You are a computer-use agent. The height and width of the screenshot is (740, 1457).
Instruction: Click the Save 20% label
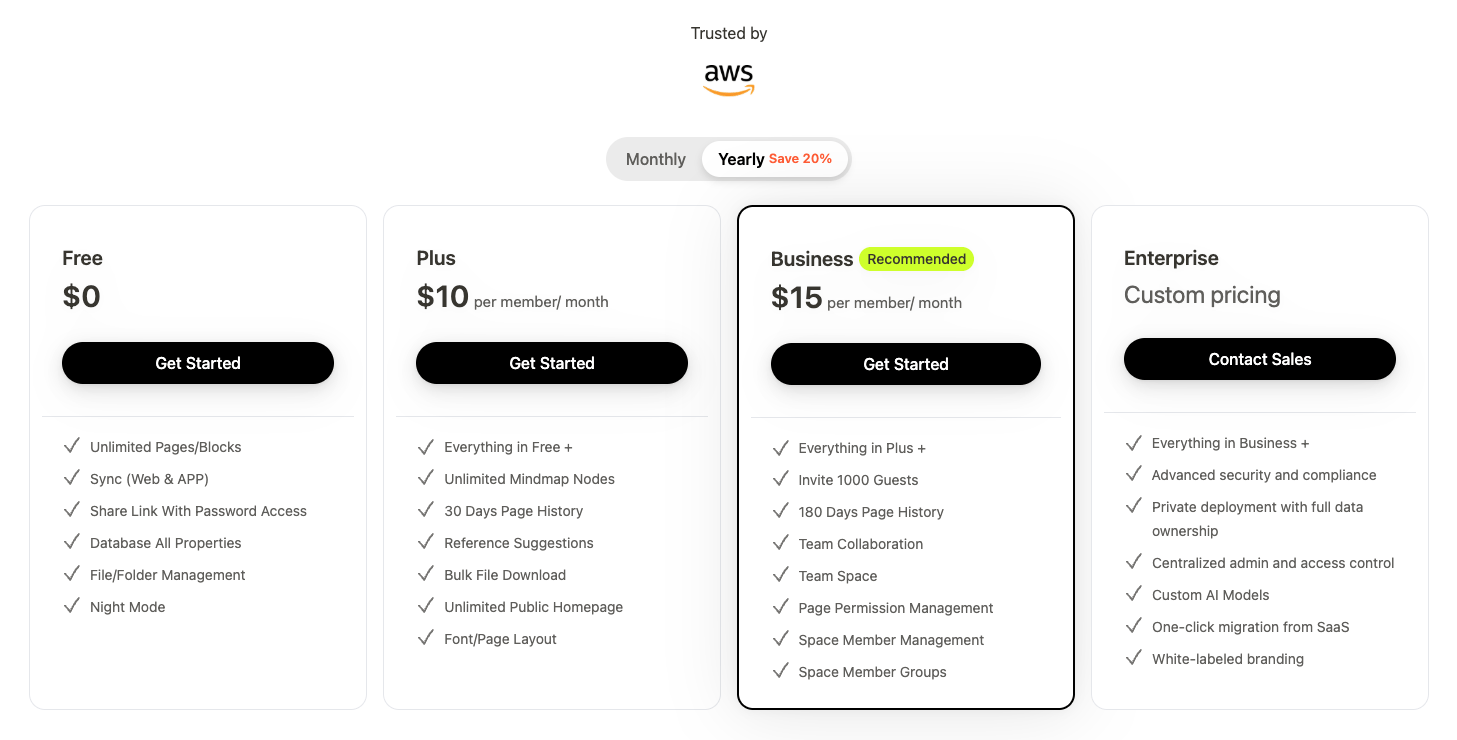800,159
